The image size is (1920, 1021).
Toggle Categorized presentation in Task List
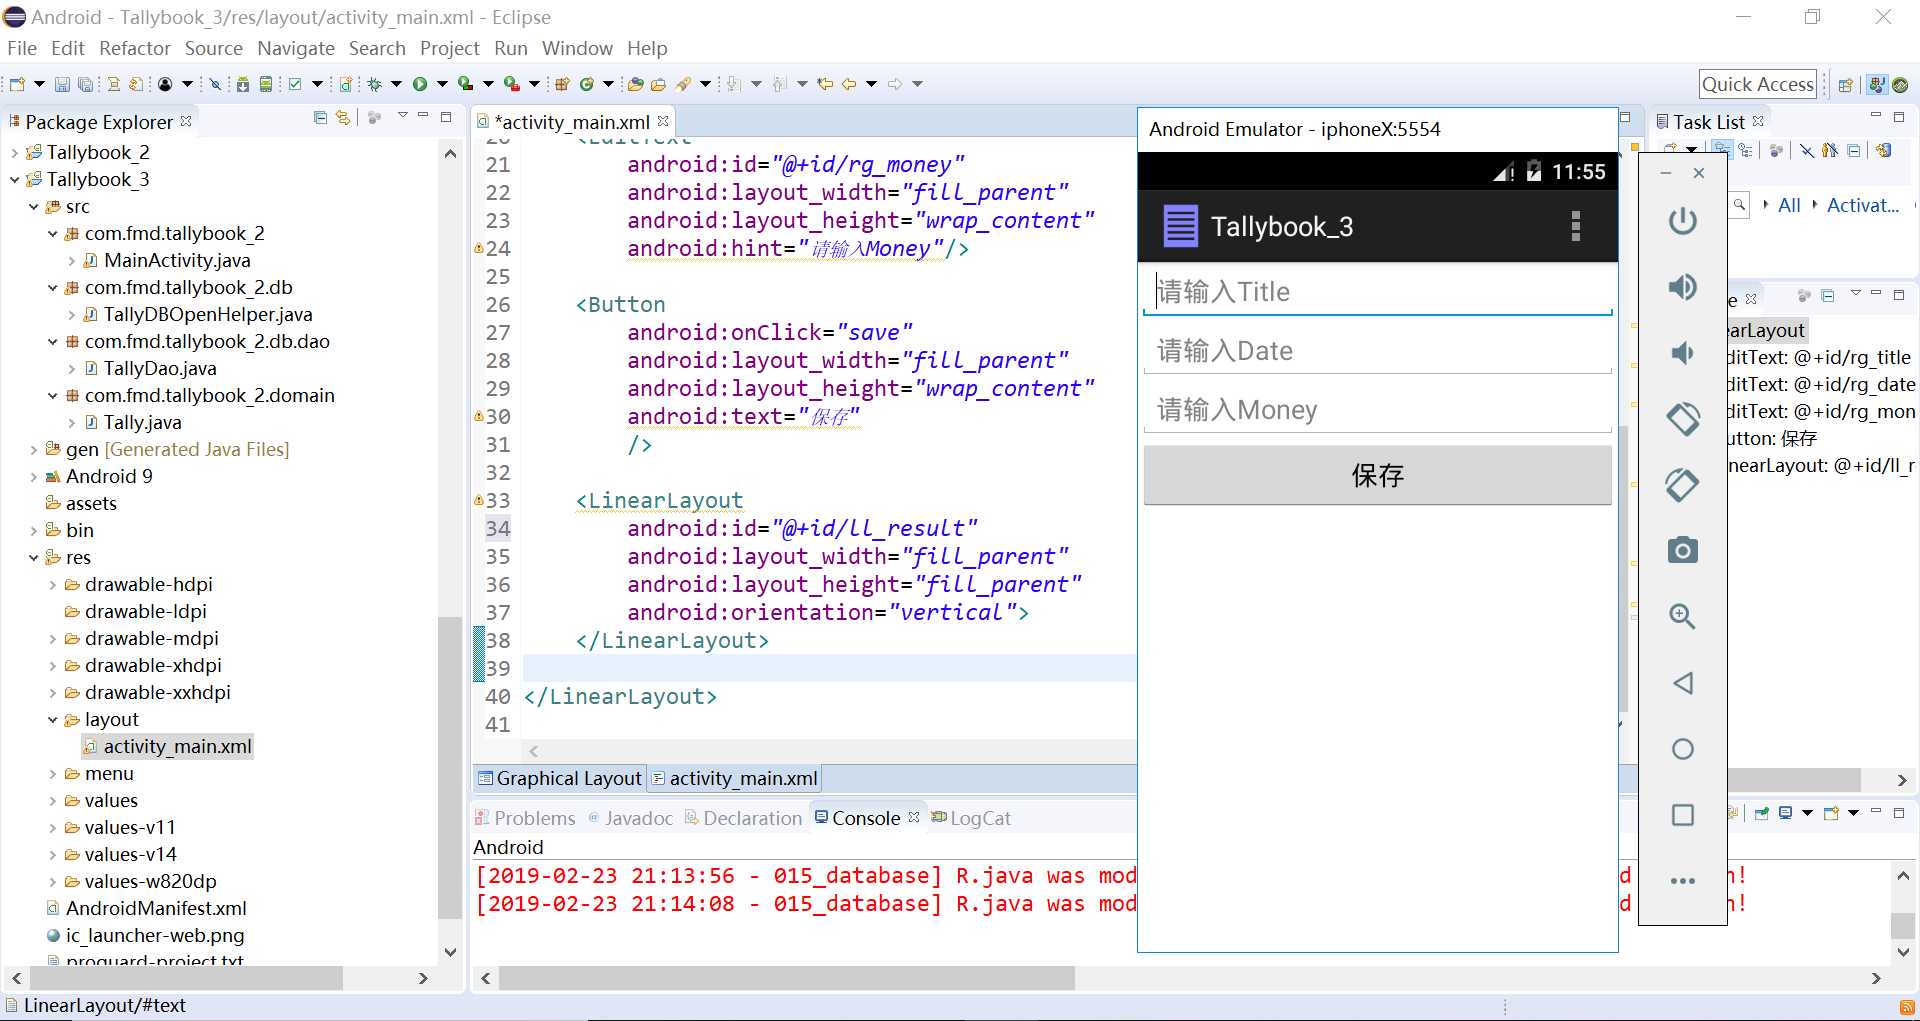click(1722, 150)
